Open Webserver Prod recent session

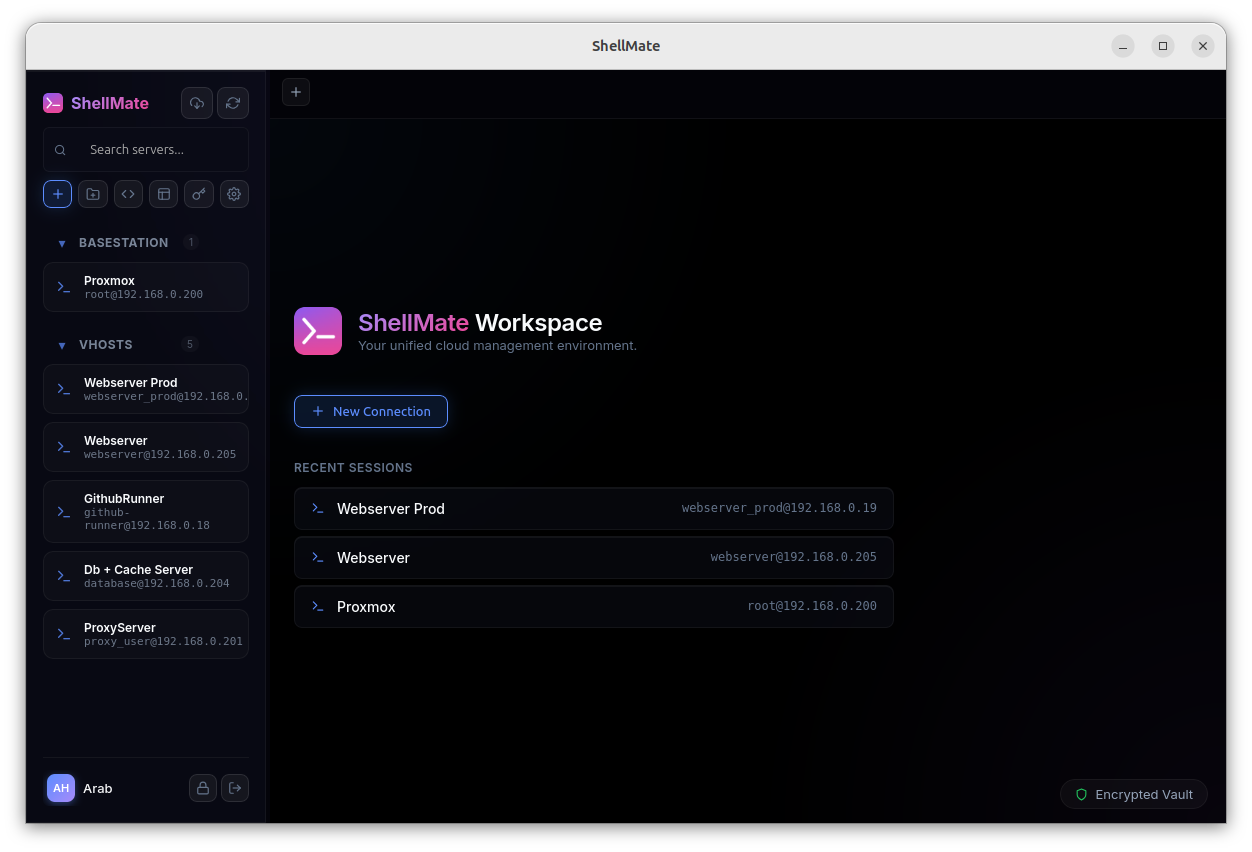tap(594, 508)
